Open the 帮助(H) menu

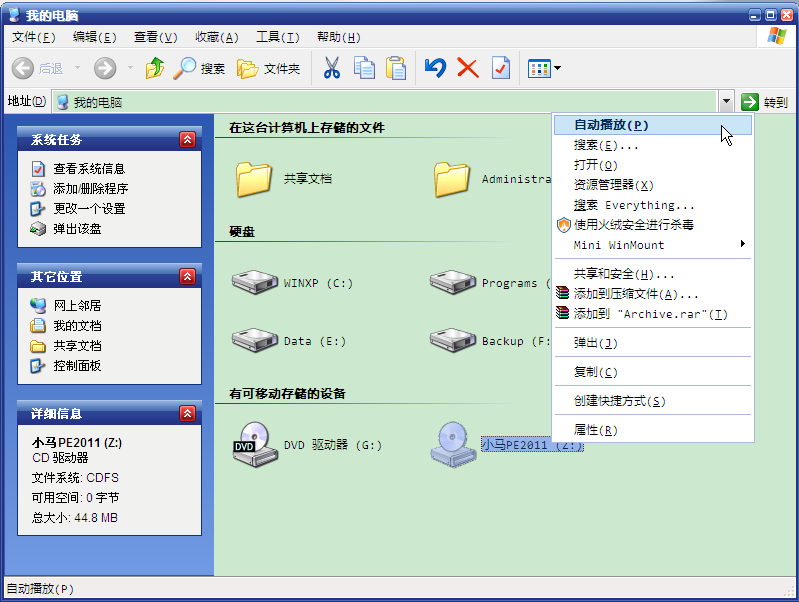(338, 37)
